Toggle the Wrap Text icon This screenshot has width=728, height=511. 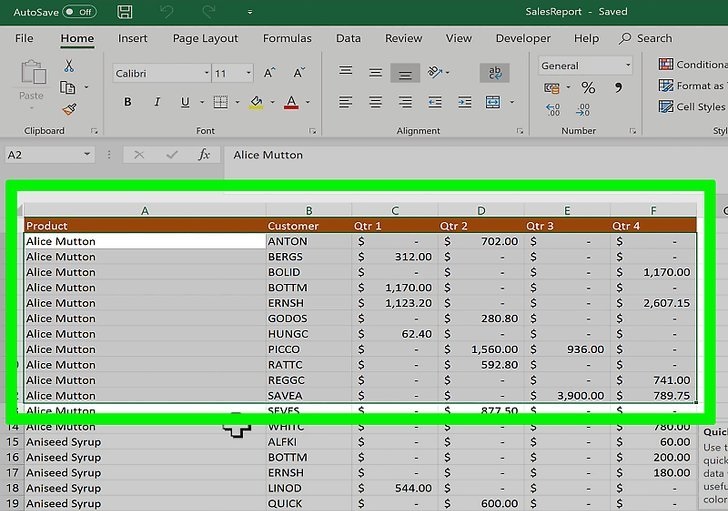pyautogui.click(x=494, y=73)
